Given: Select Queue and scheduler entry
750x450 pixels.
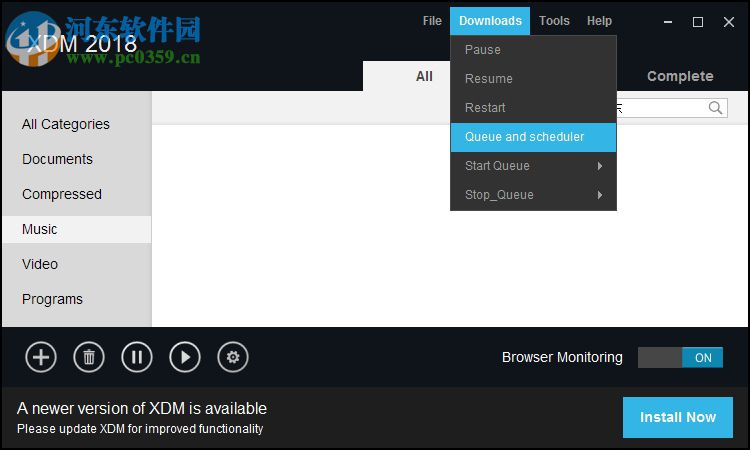Looking at the screenshot, I should pos(533,137).
